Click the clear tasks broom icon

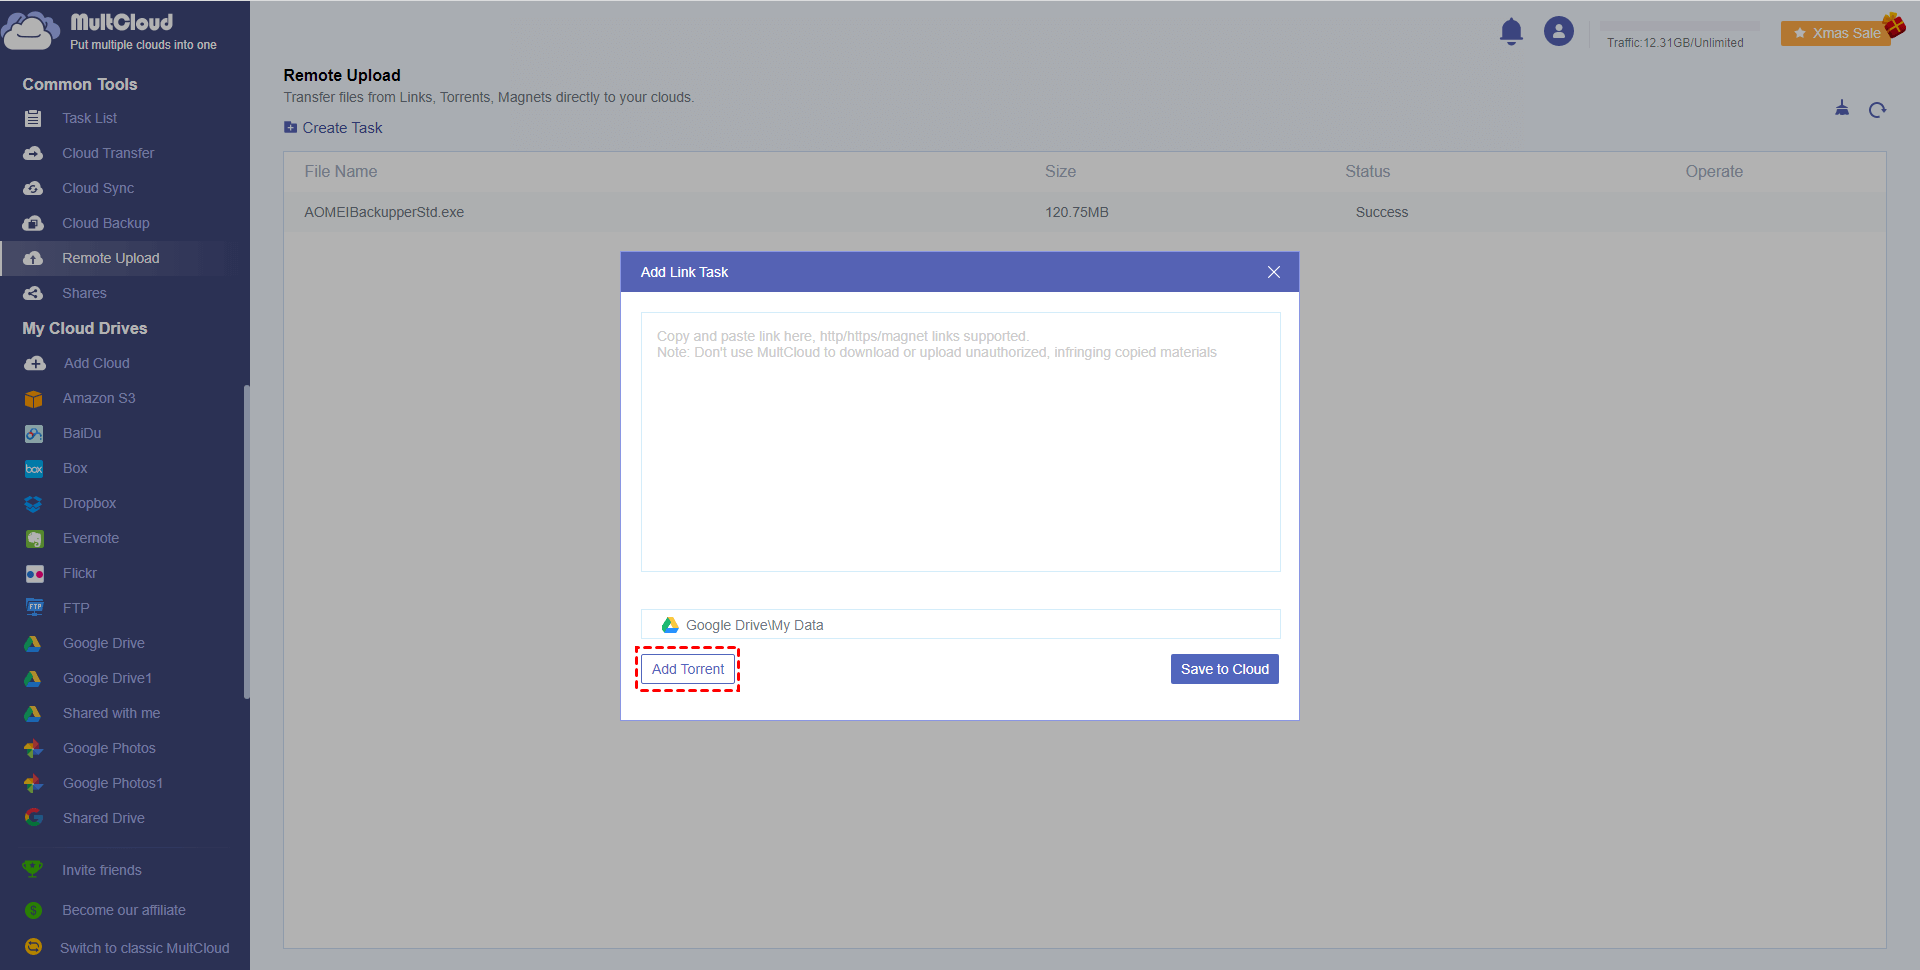[1842, 109]
